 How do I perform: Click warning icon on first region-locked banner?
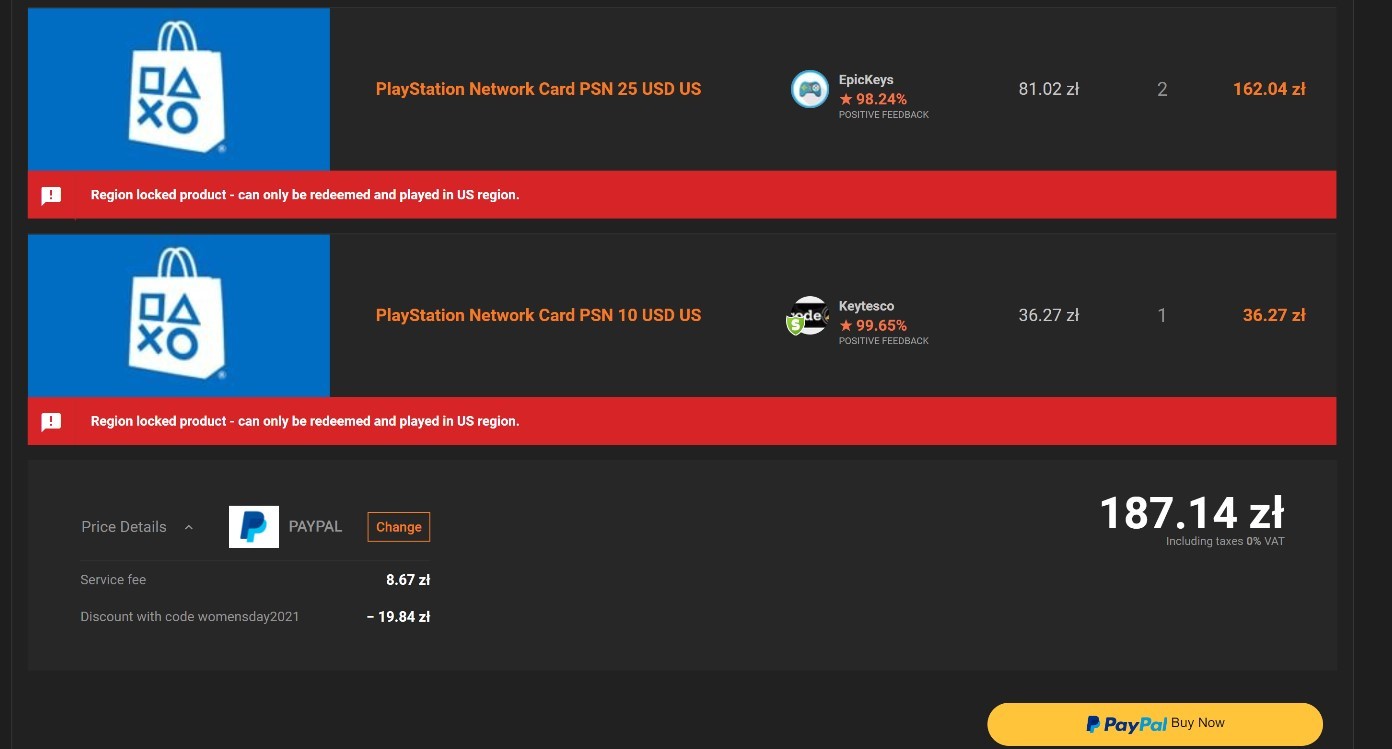coord(51,195)
